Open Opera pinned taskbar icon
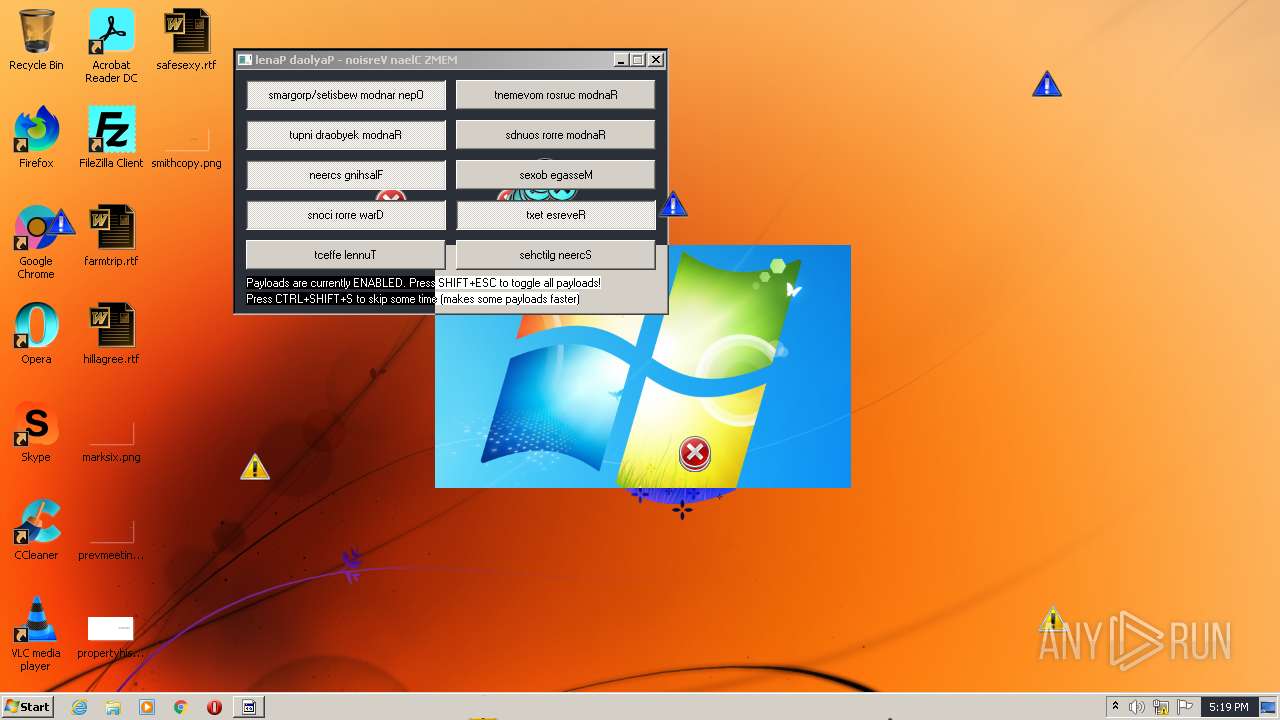Screen dimensions: 1280x720 [x=214, y=707]
